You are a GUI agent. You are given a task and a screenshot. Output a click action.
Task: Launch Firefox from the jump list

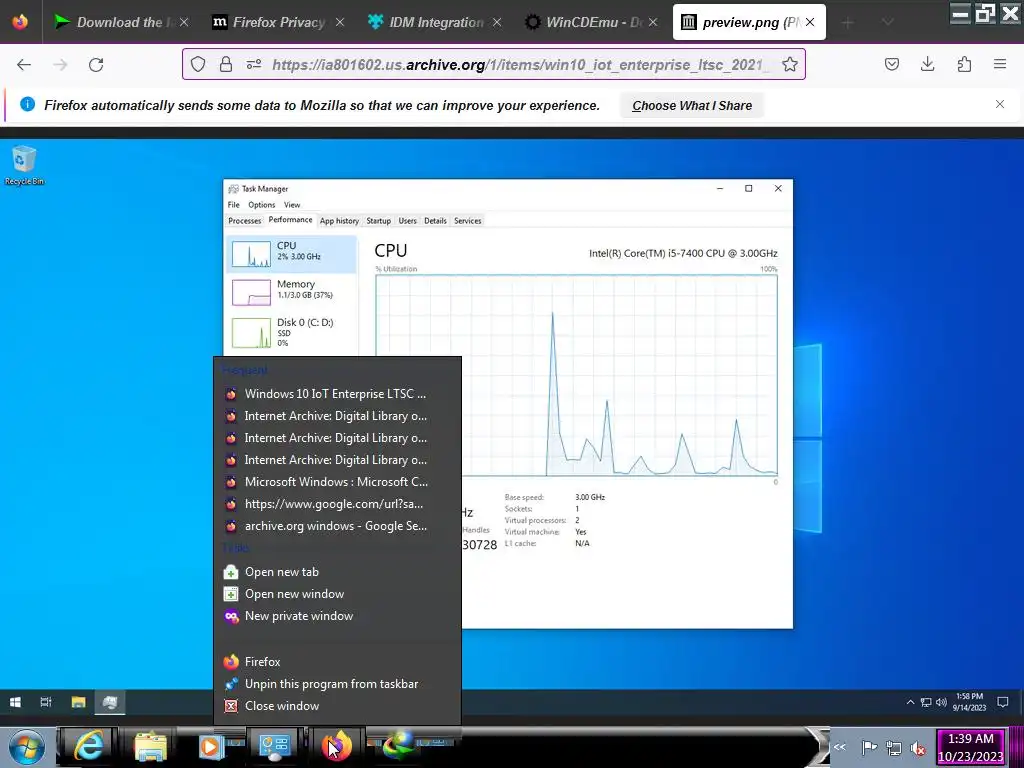[x=337, y=662]
